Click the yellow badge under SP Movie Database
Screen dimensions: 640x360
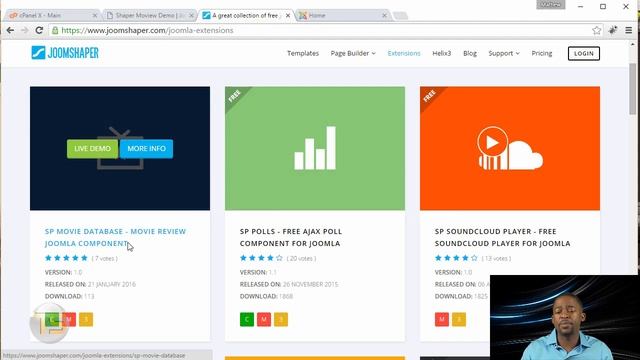pos(86,319)
